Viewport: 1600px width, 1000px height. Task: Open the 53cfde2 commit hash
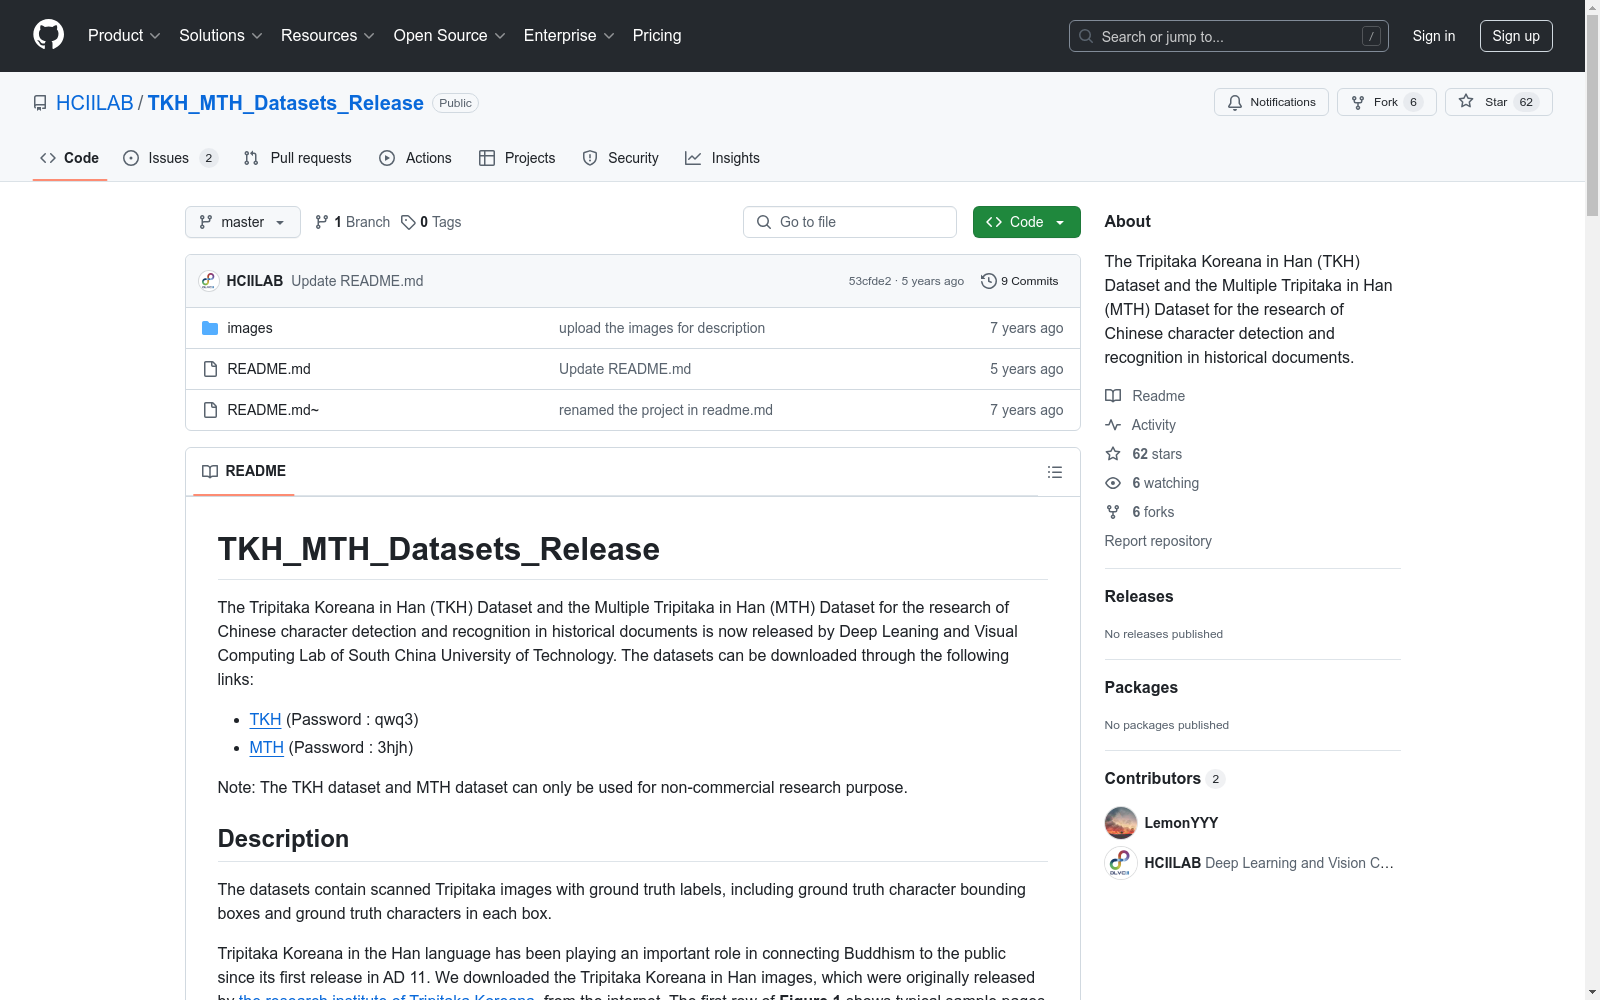(870, 281)
